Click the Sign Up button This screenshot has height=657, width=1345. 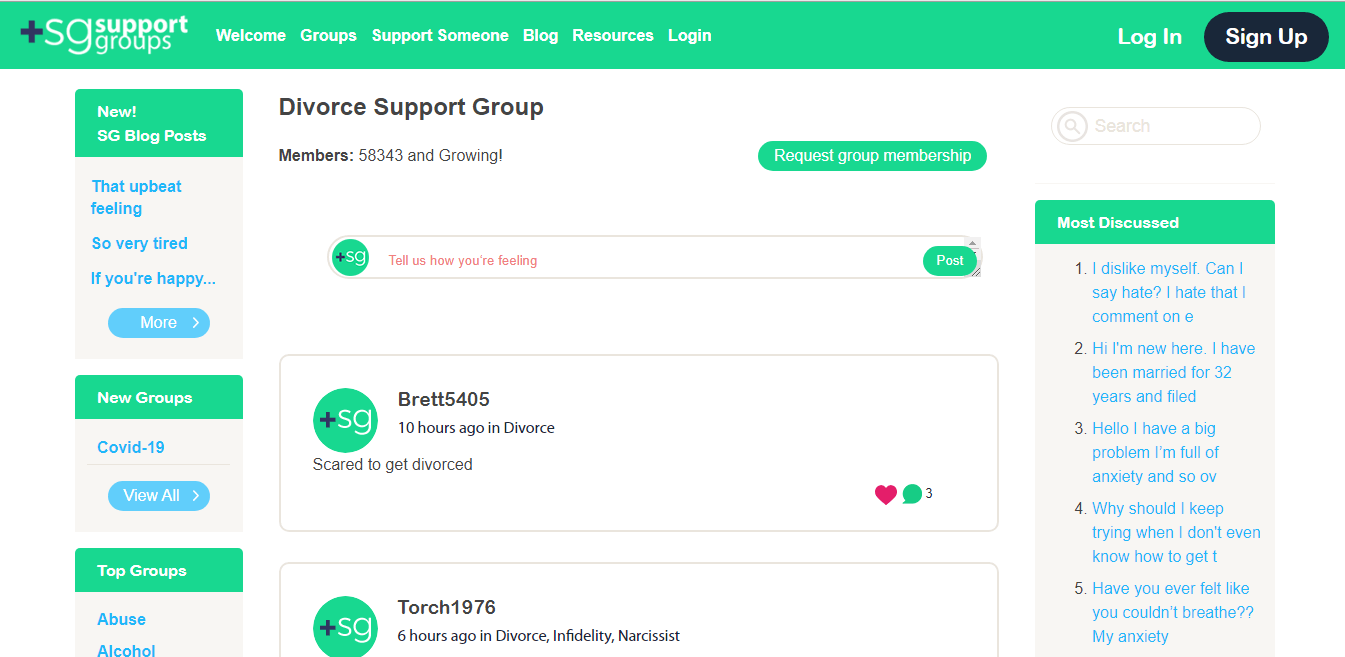[x=1266, y=36]
